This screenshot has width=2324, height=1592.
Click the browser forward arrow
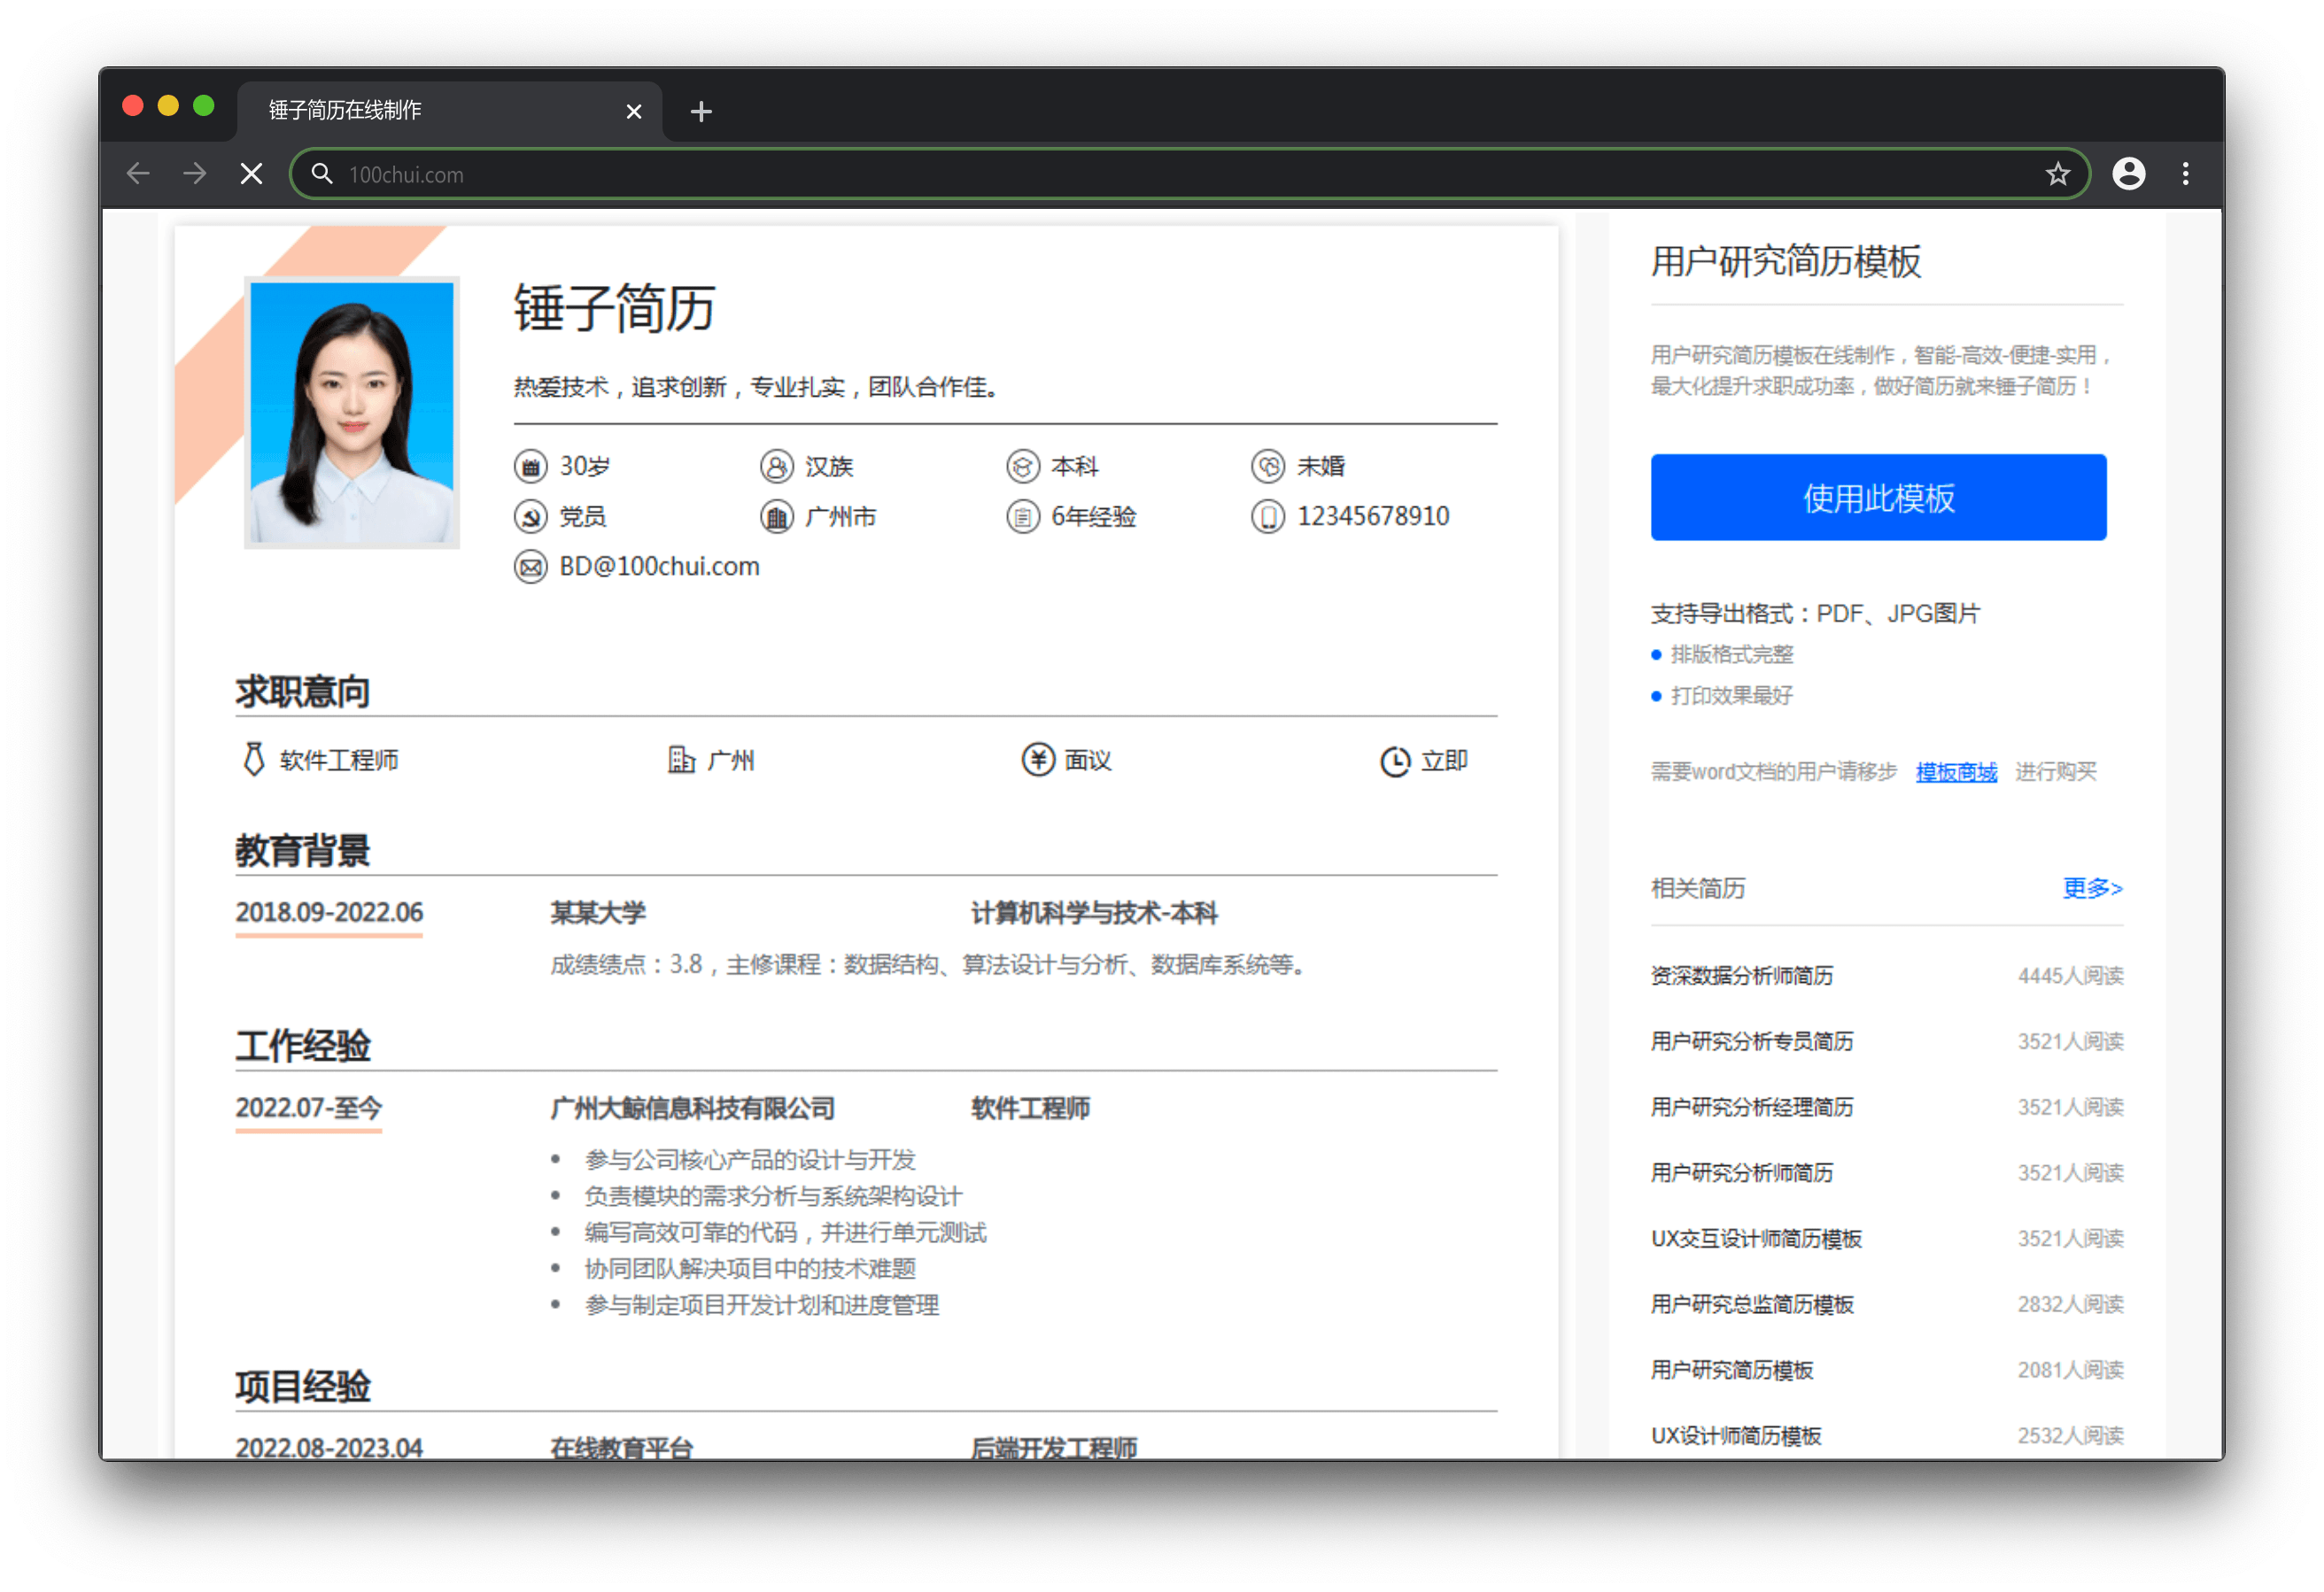[195, 174]
